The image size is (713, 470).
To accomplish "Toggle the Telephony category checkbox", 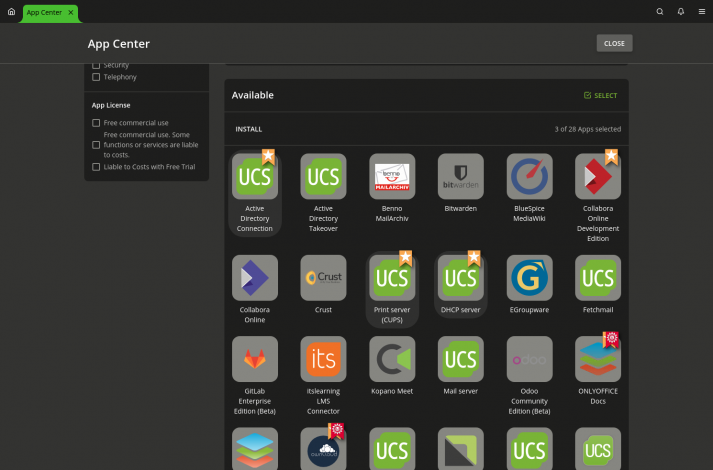I will tap(96, 77).
